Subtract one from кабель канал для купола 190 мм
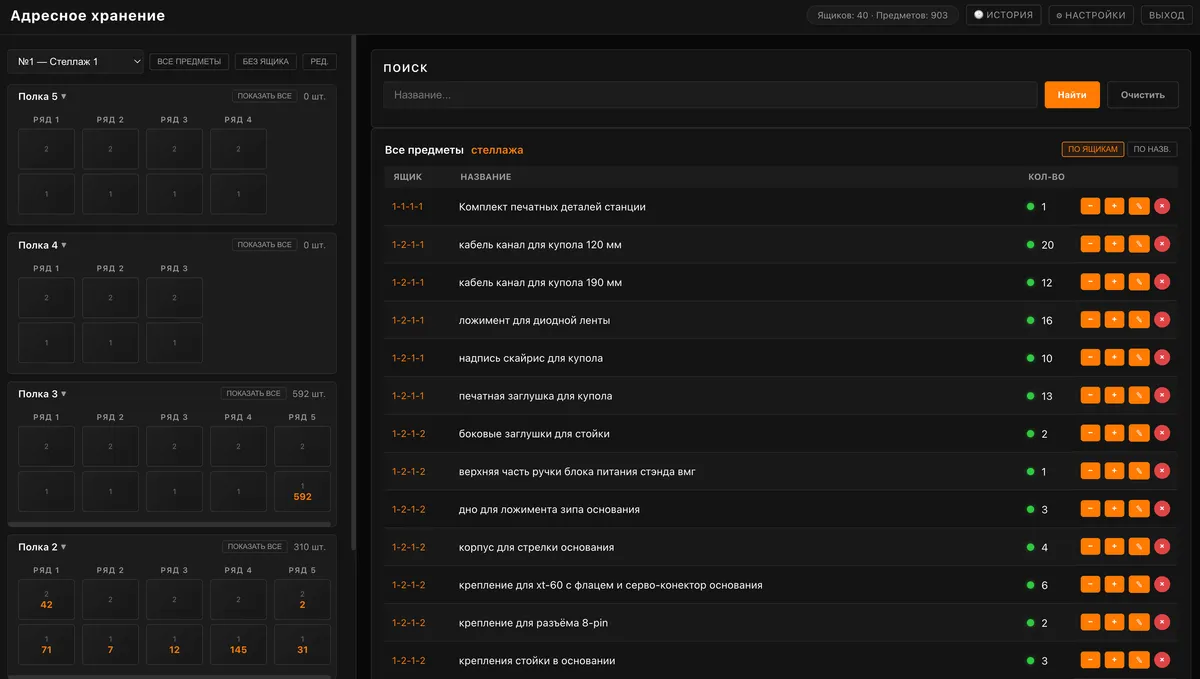This screenshot has width=1200, height=679. (x=1090, y=282)
